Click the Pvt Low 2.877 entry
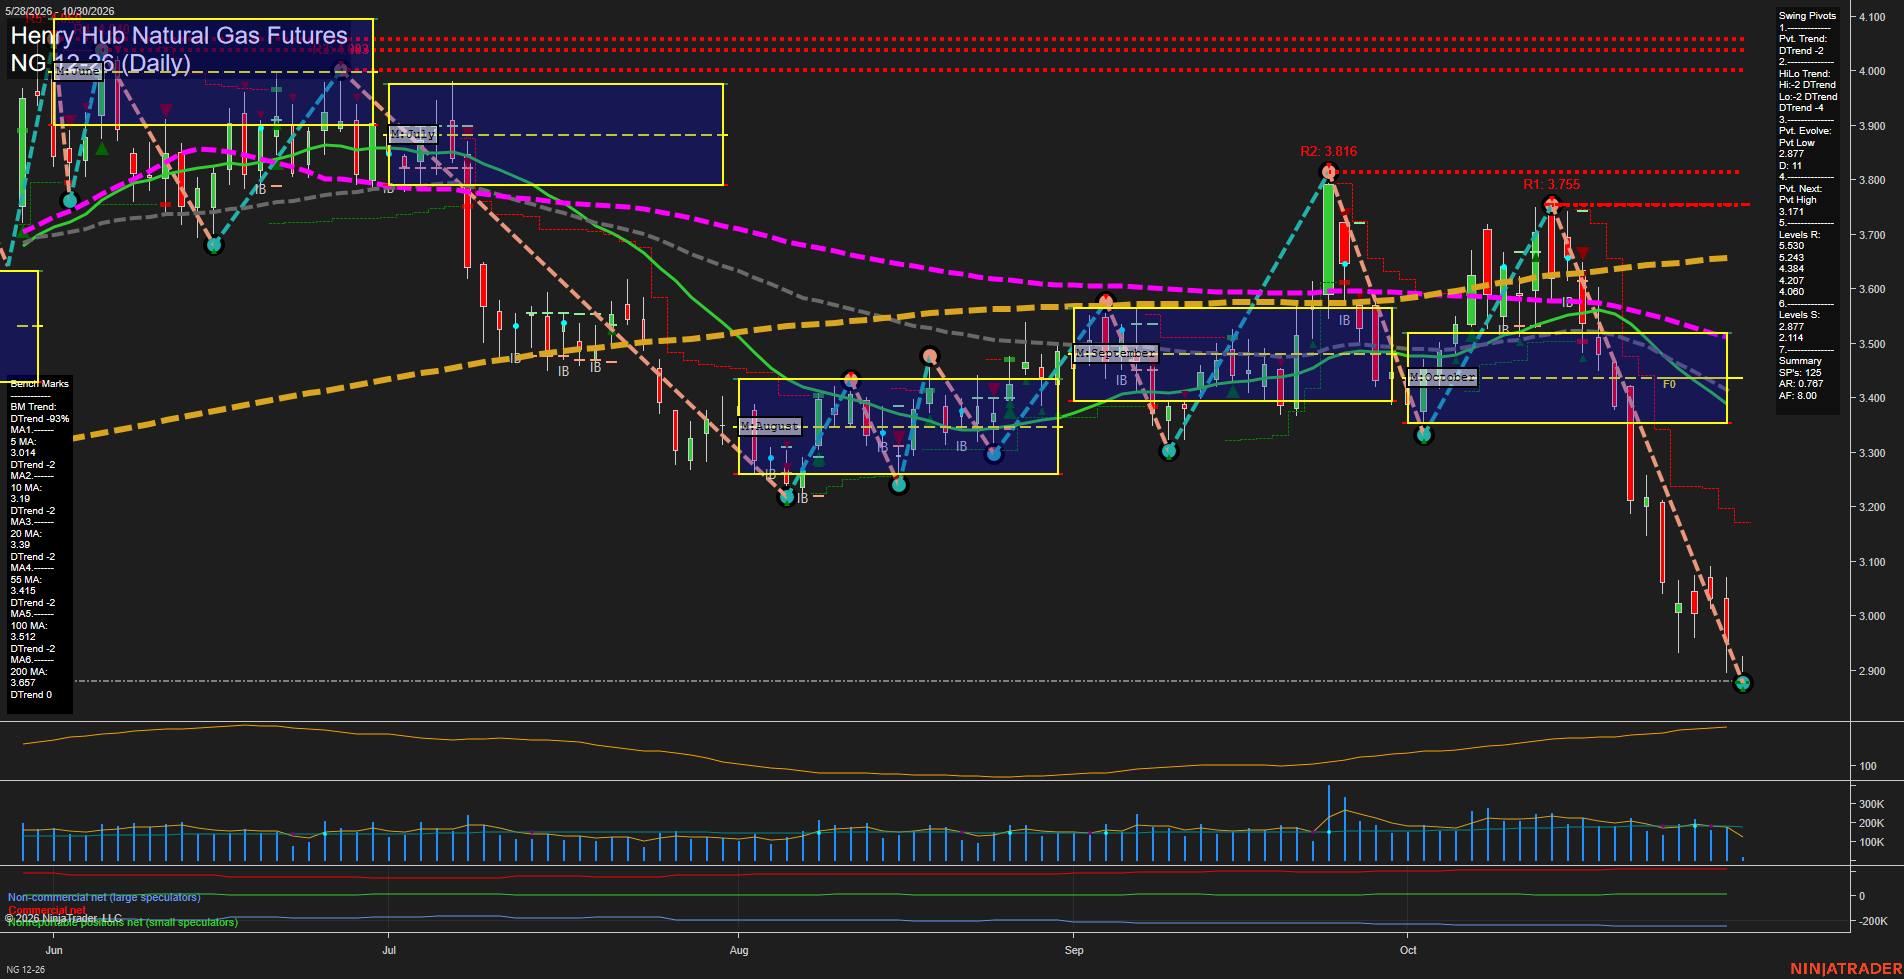Screen dimensions: 1904x979 pos(1797,149)
